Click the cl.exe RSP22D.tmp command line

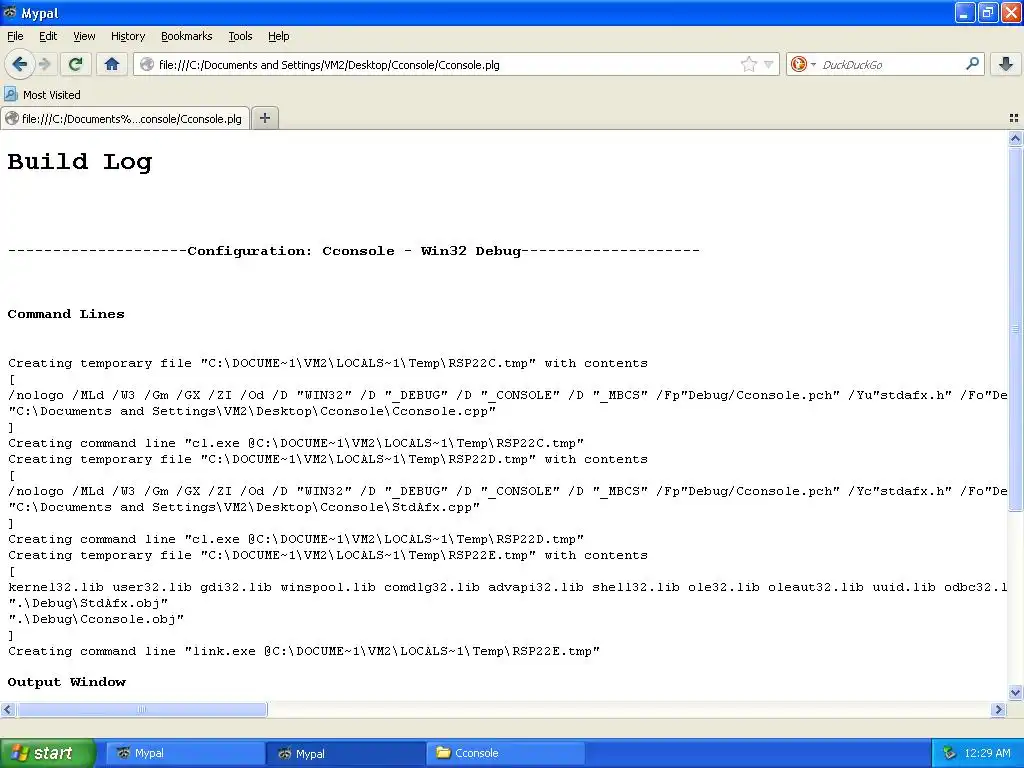296,539
